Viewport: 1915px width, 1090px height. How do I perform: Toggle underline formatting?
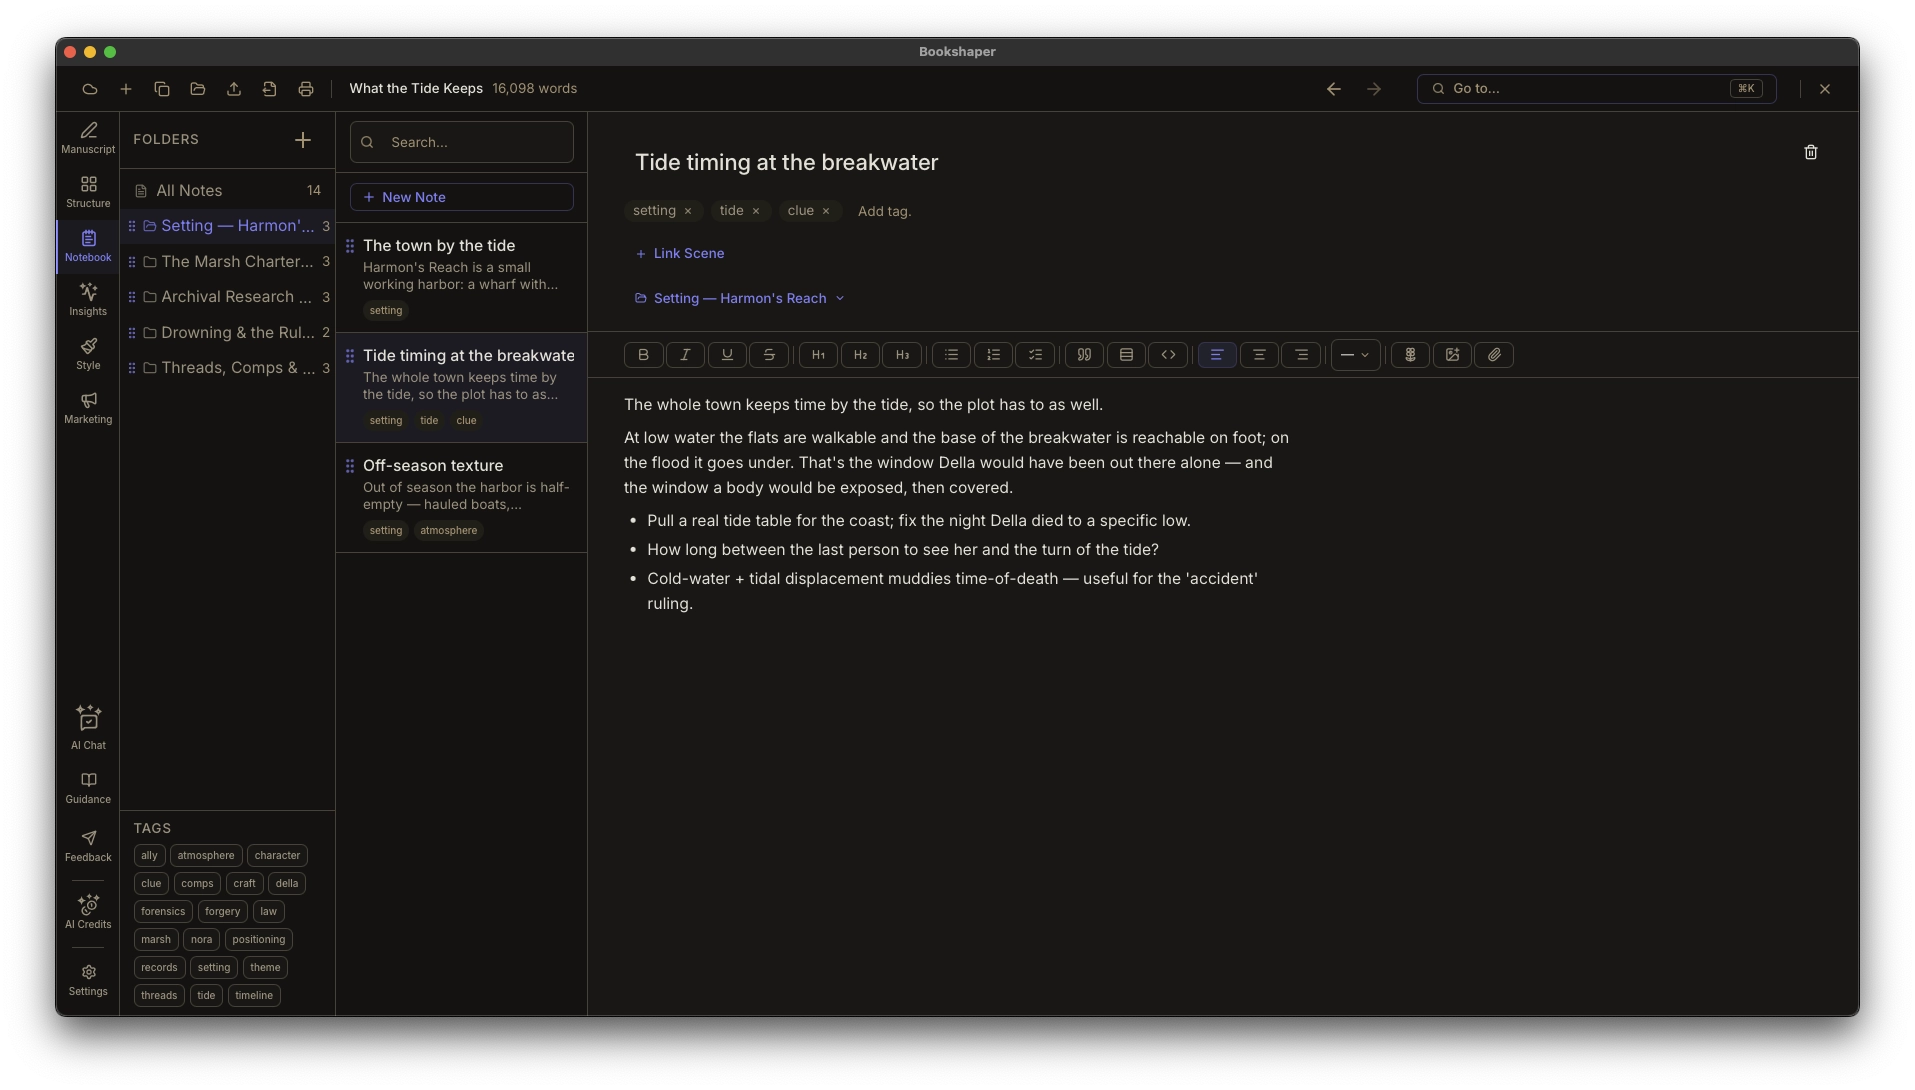tap(727, 355)
